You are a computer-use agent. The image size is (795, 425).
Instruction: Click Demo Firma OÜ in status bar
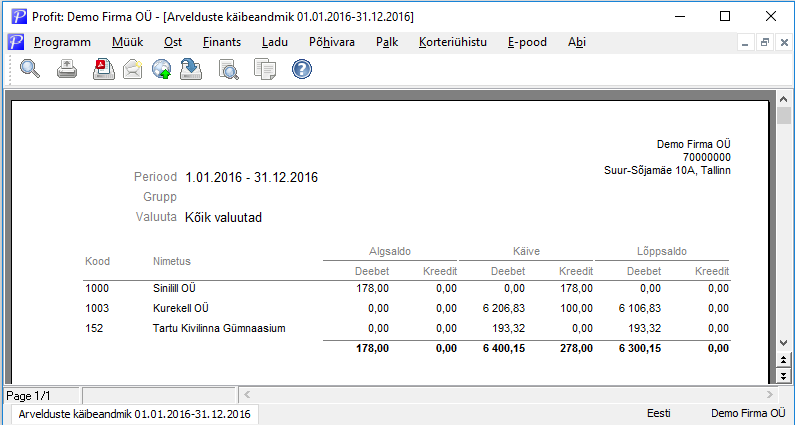748,413
